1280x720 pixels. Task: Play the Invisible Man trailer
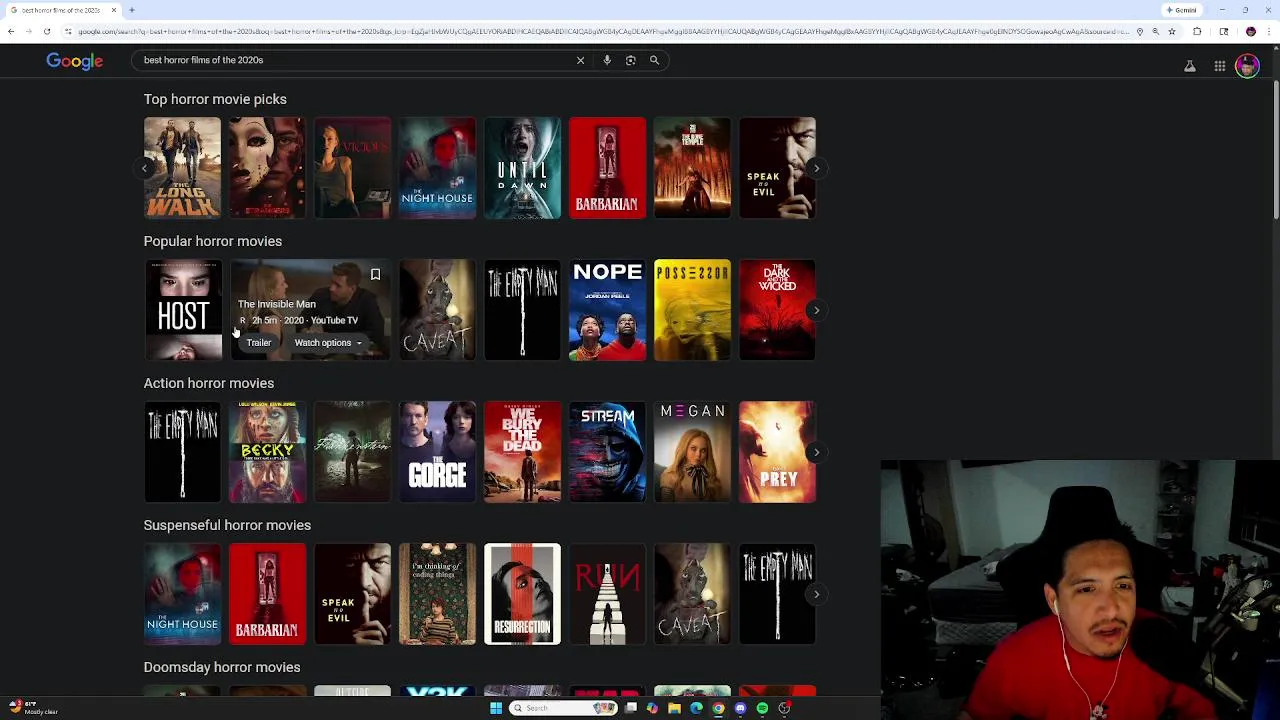tap(259, 343)
